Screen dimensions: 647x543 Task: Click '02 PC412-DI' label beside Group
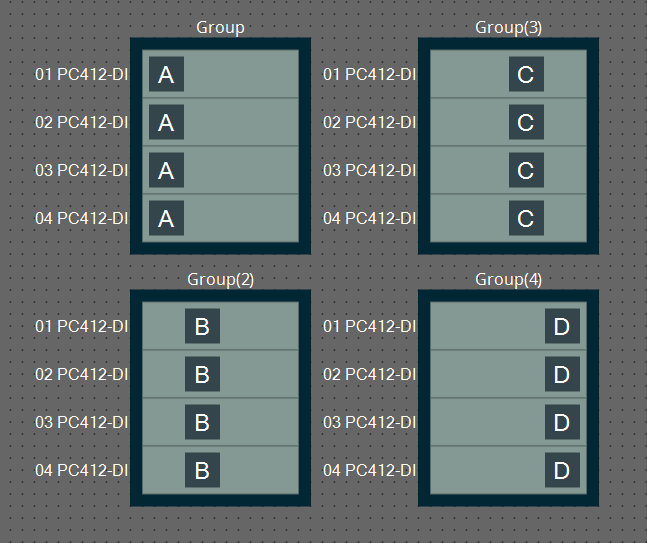[81, 123]
